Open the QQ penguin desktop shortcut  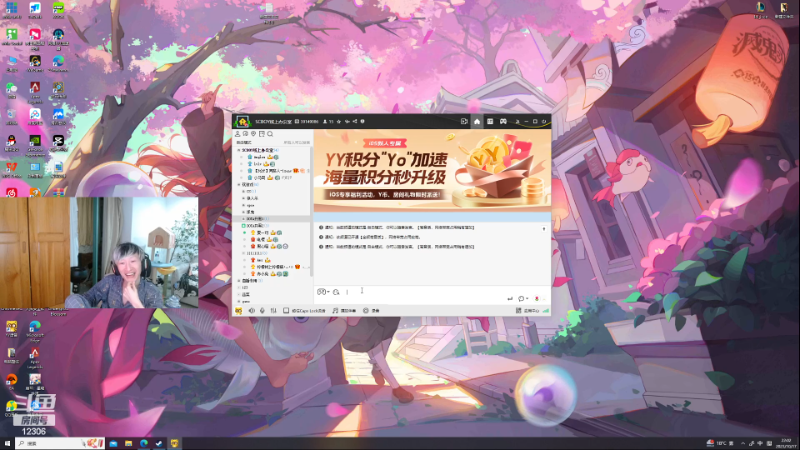[11, 143]
